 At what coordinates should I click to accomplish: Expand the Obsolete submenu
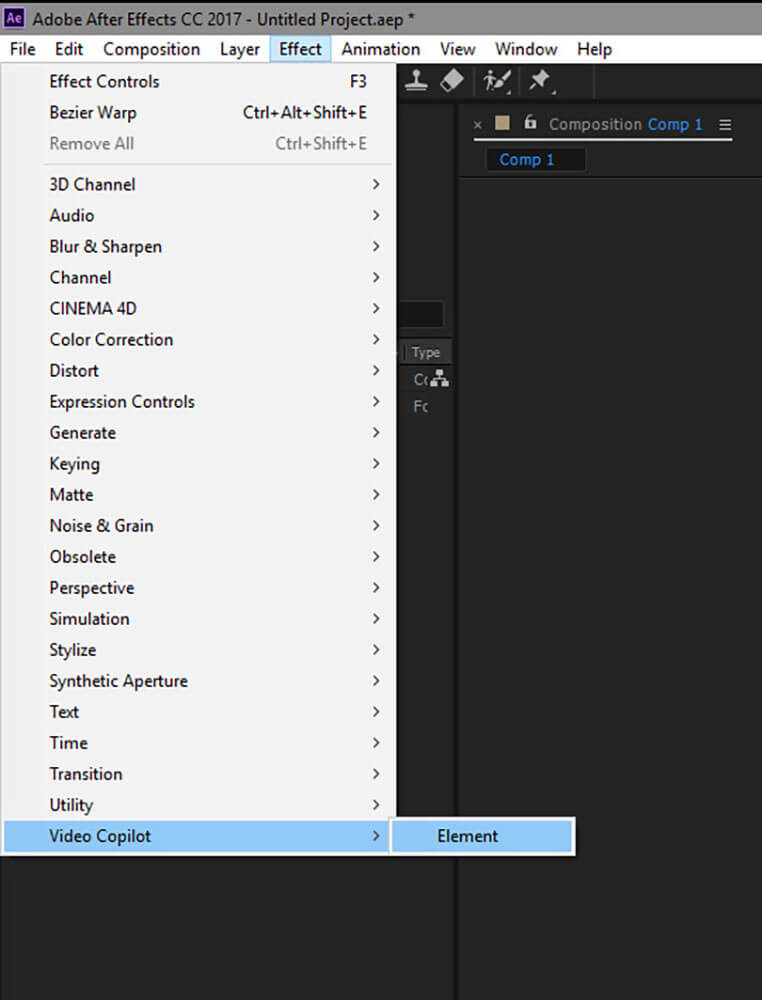tap(199, 557)
